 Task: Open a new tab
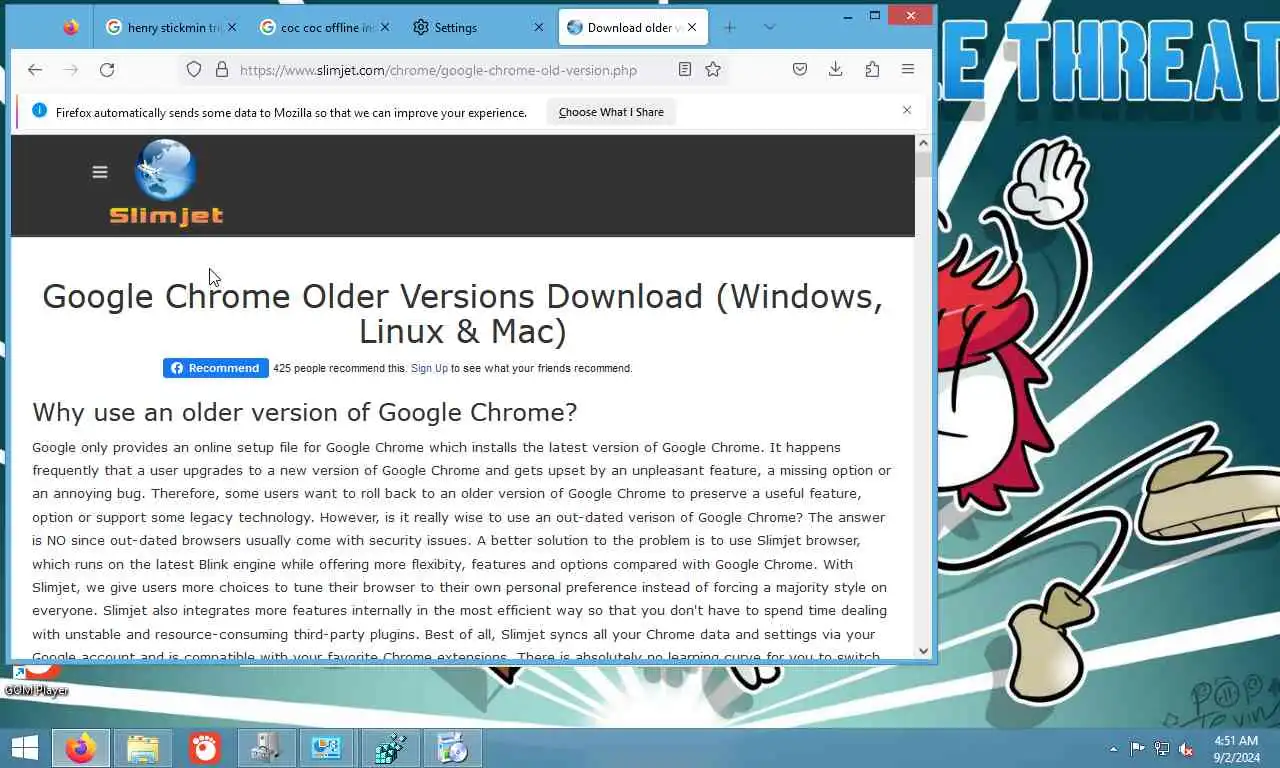(x=729, y=27)
